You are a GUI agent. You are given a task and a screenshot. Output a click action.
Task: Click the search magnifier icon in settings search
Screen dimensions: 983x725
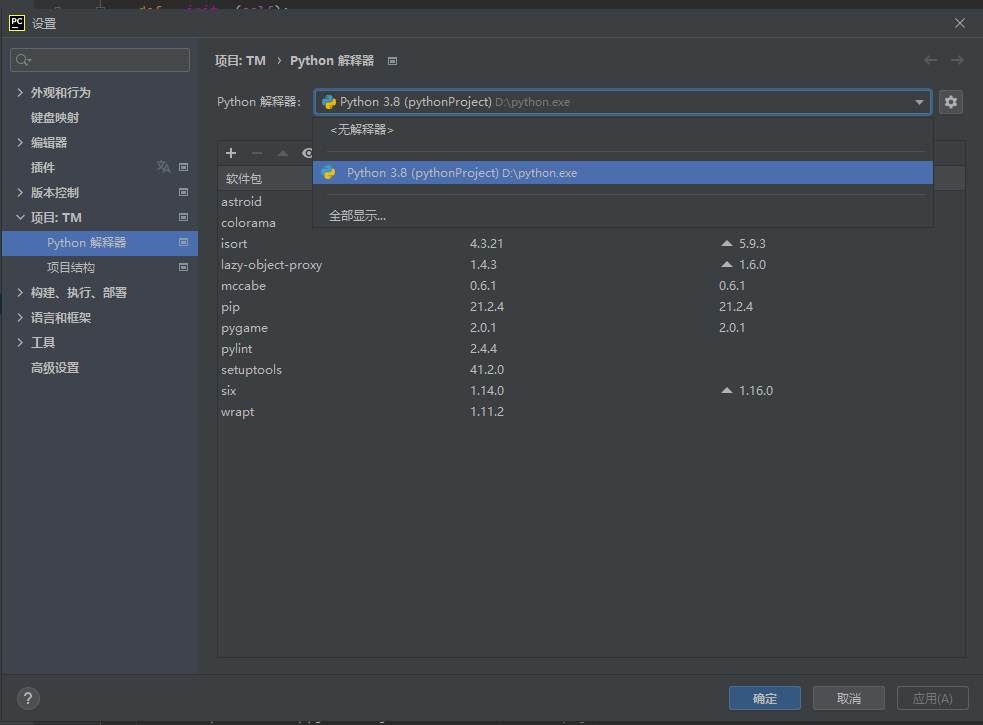click(x=23, y=60)
